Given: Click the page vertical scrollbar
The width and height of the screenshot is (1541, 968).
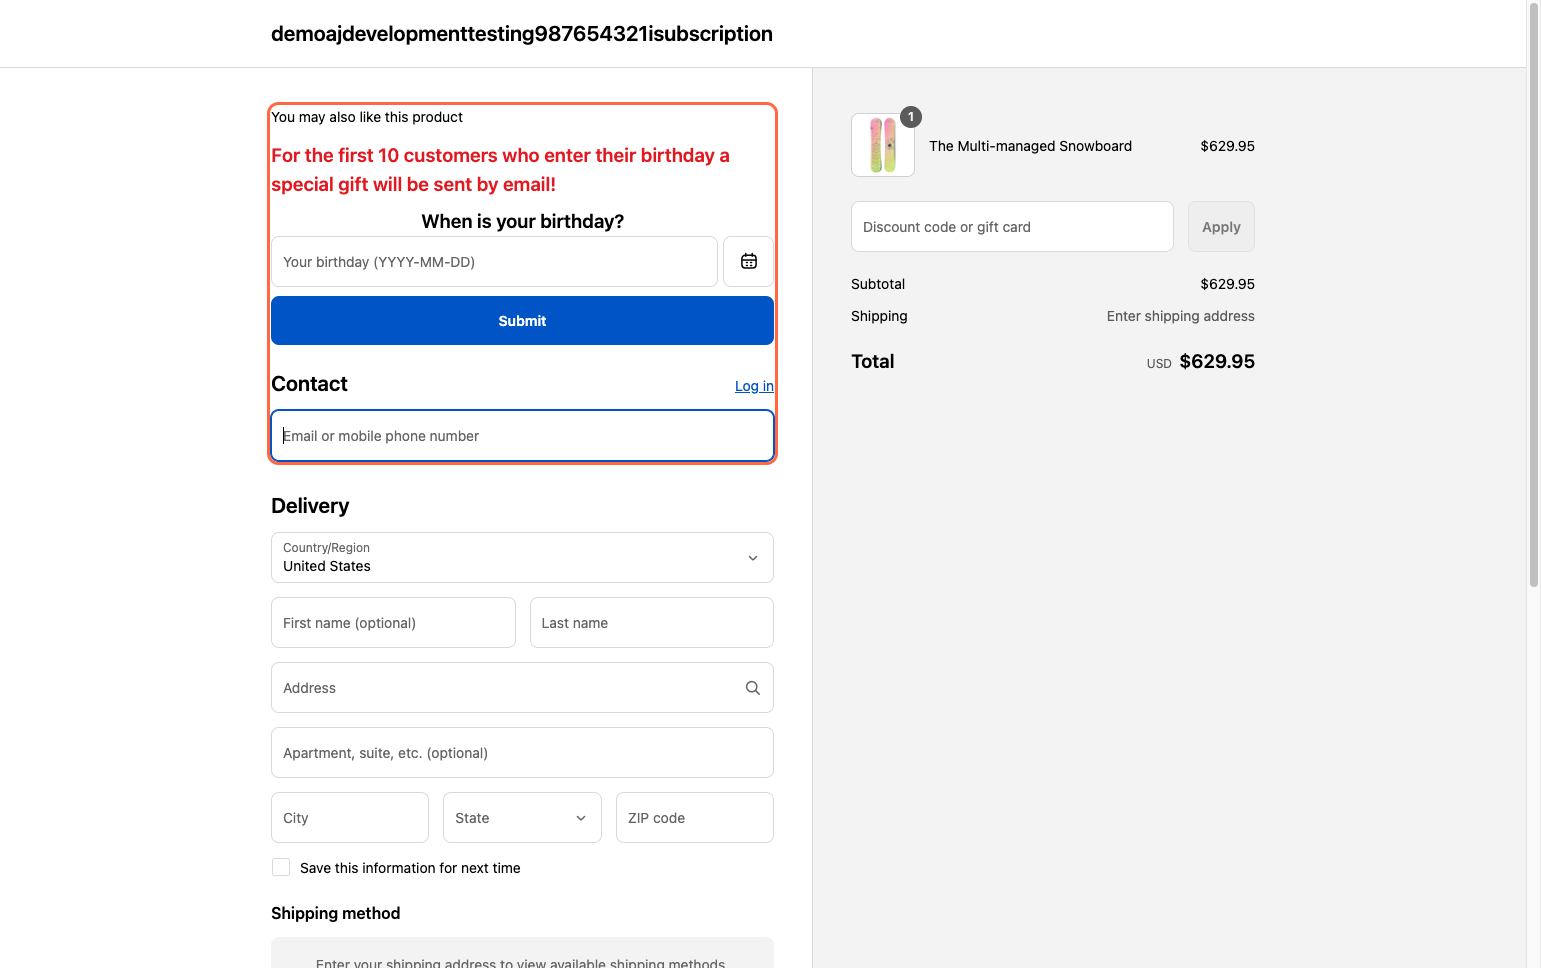Looking at the screenshot, I should point(1533,300).
